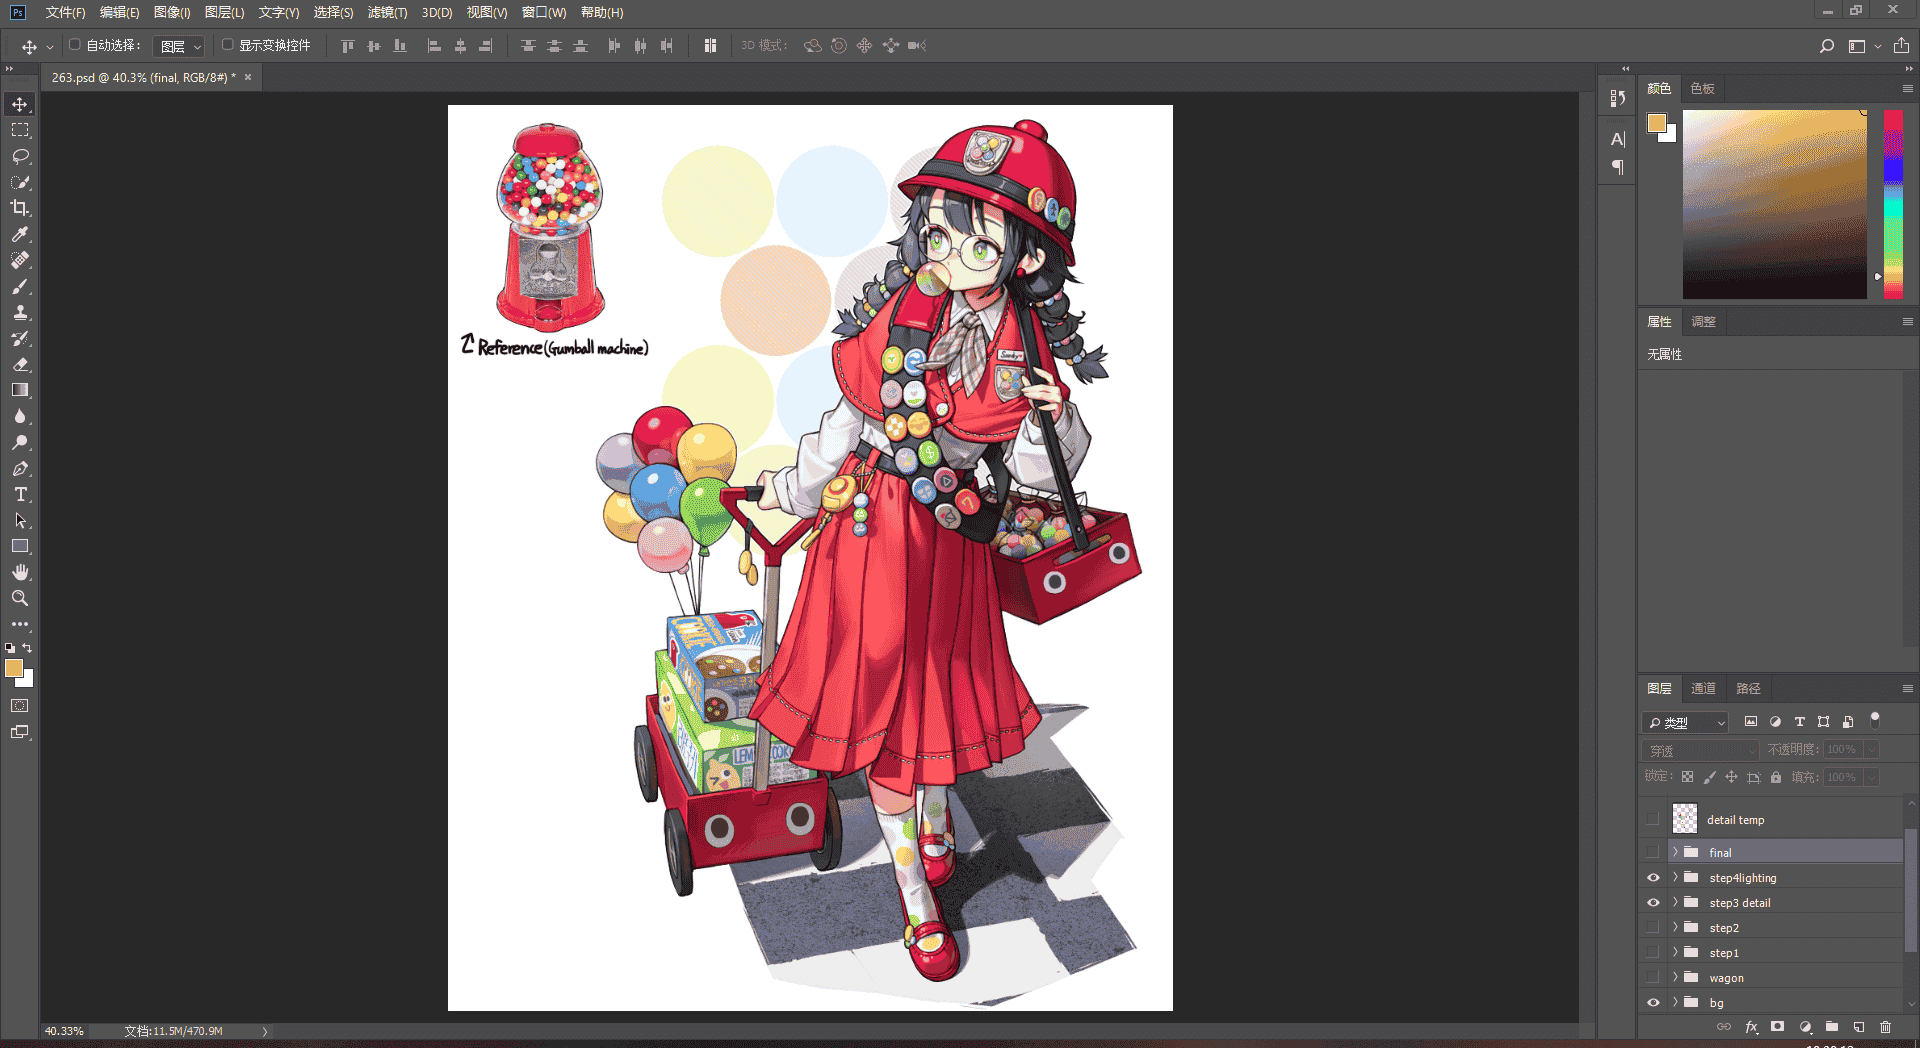Viewport: 1920px width, 1048px height.
Task: Expand the final layer group
Action: coord(1675,852)
